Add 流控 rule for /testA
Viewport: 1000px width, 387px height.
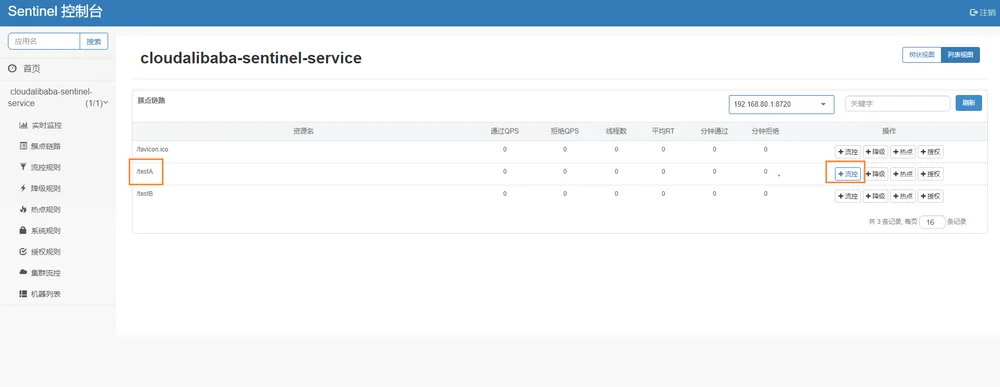coord(848,173)
